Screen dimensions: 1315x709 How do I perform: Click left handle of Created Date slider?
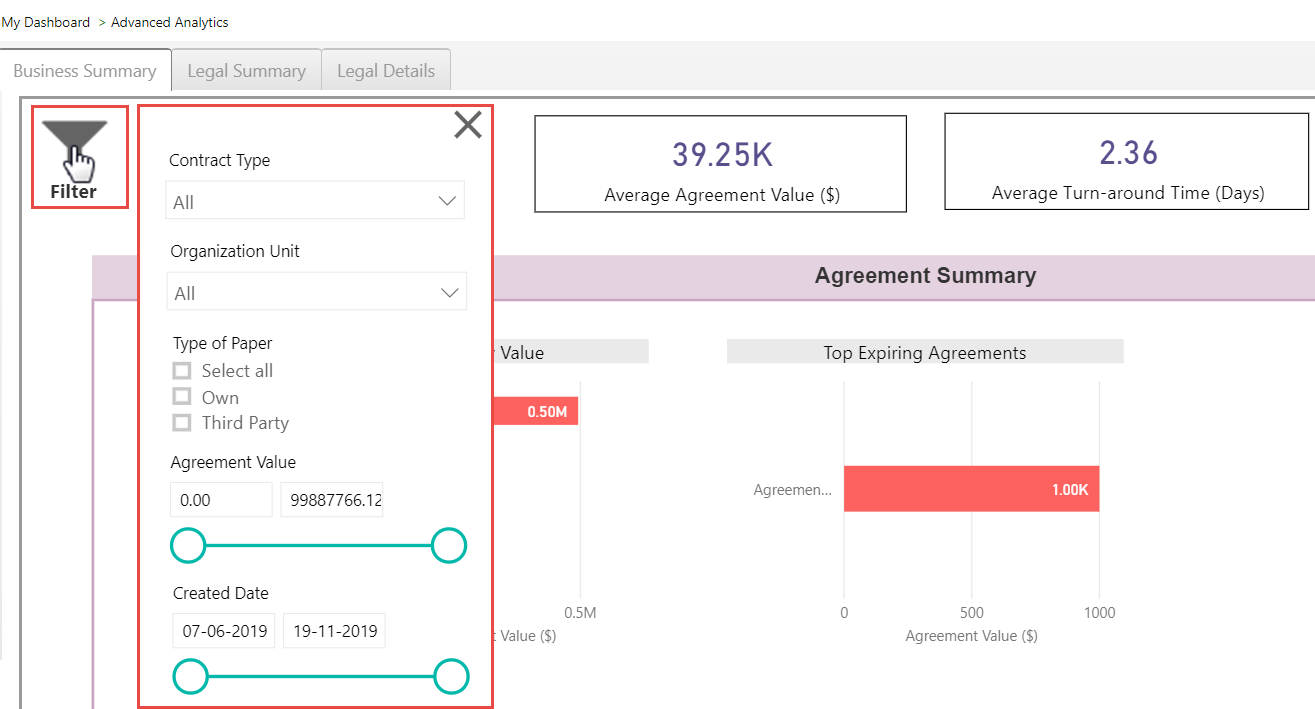[190, 677]
